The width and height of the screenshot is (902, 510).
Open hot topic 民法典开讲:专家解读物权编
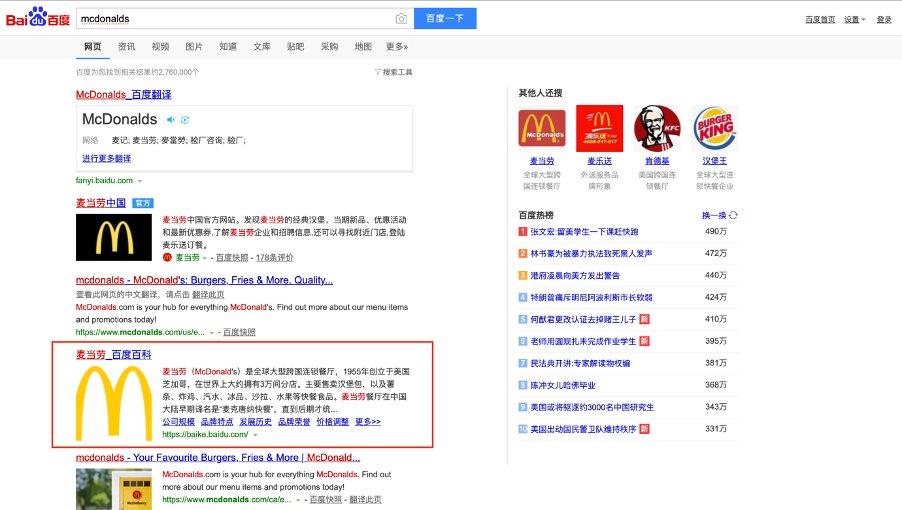coord(580,363)
